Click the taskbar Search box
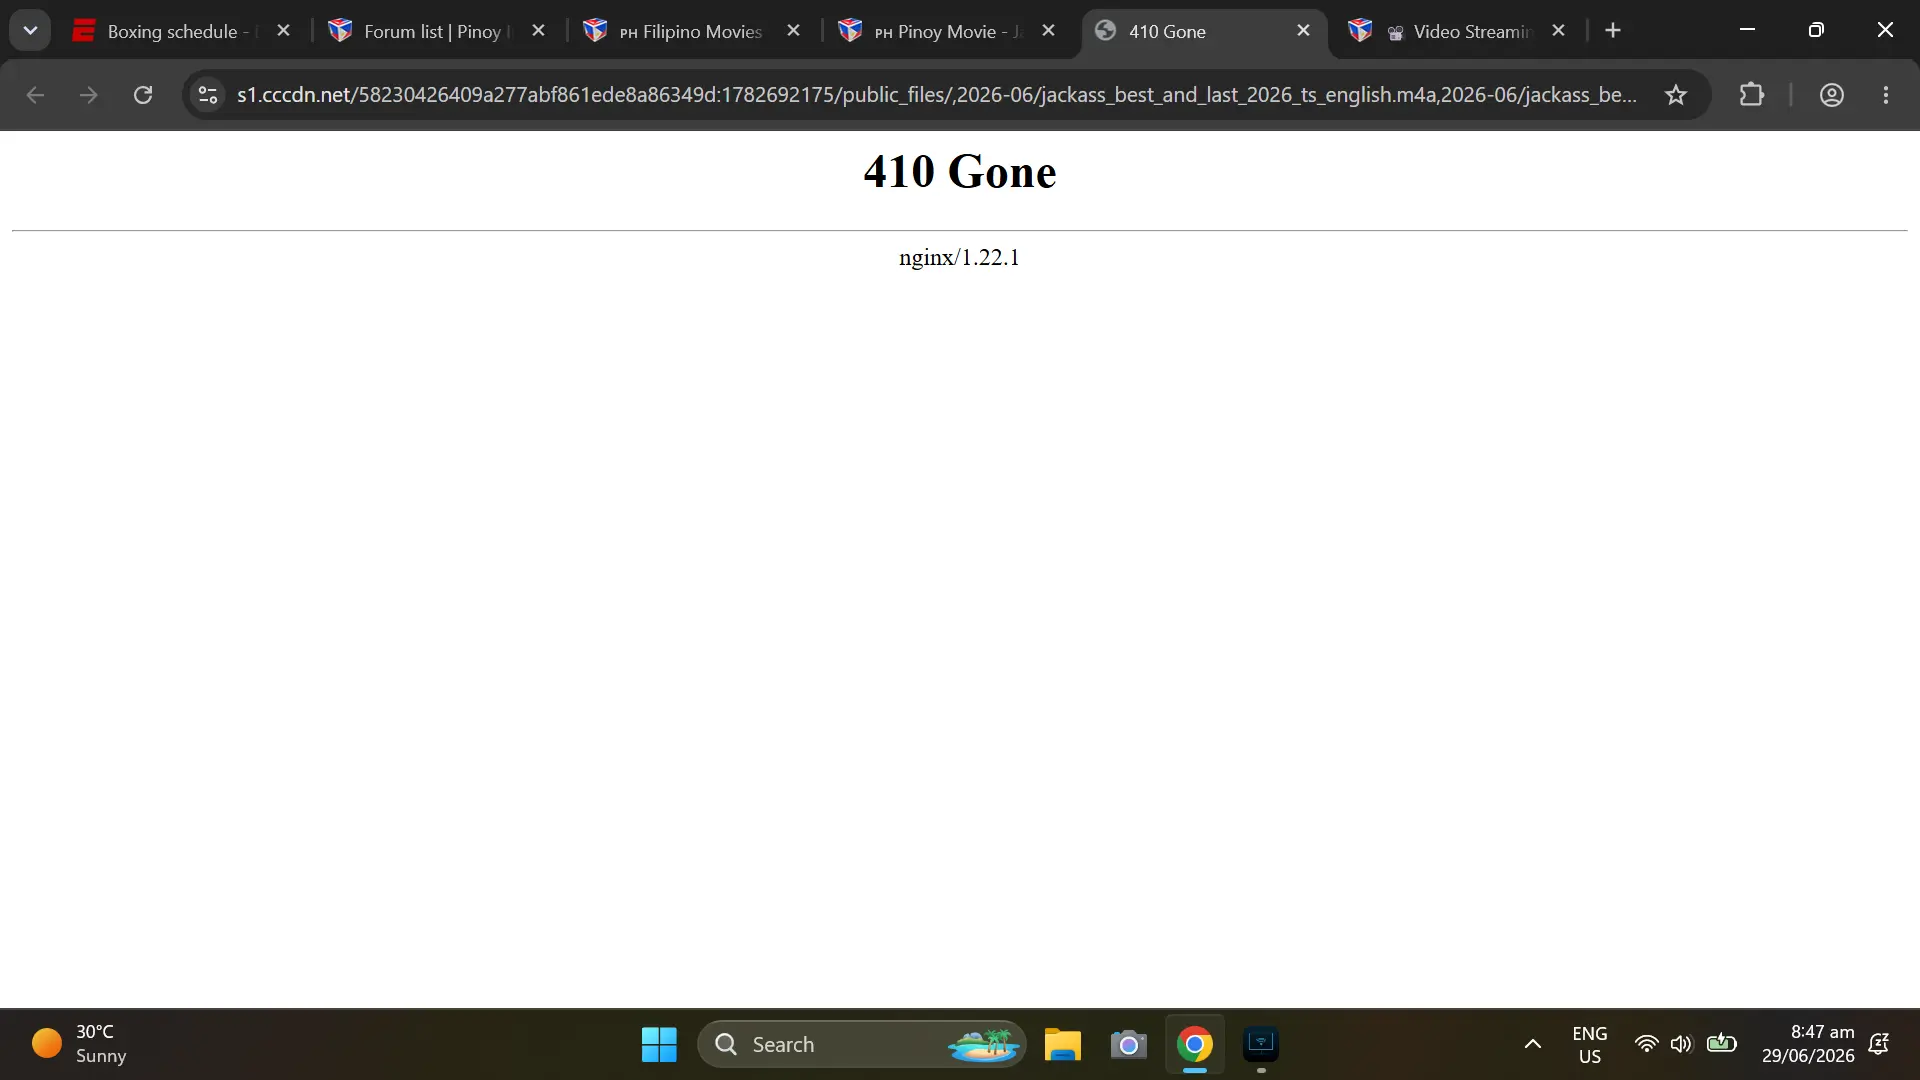 [862, 1045]
